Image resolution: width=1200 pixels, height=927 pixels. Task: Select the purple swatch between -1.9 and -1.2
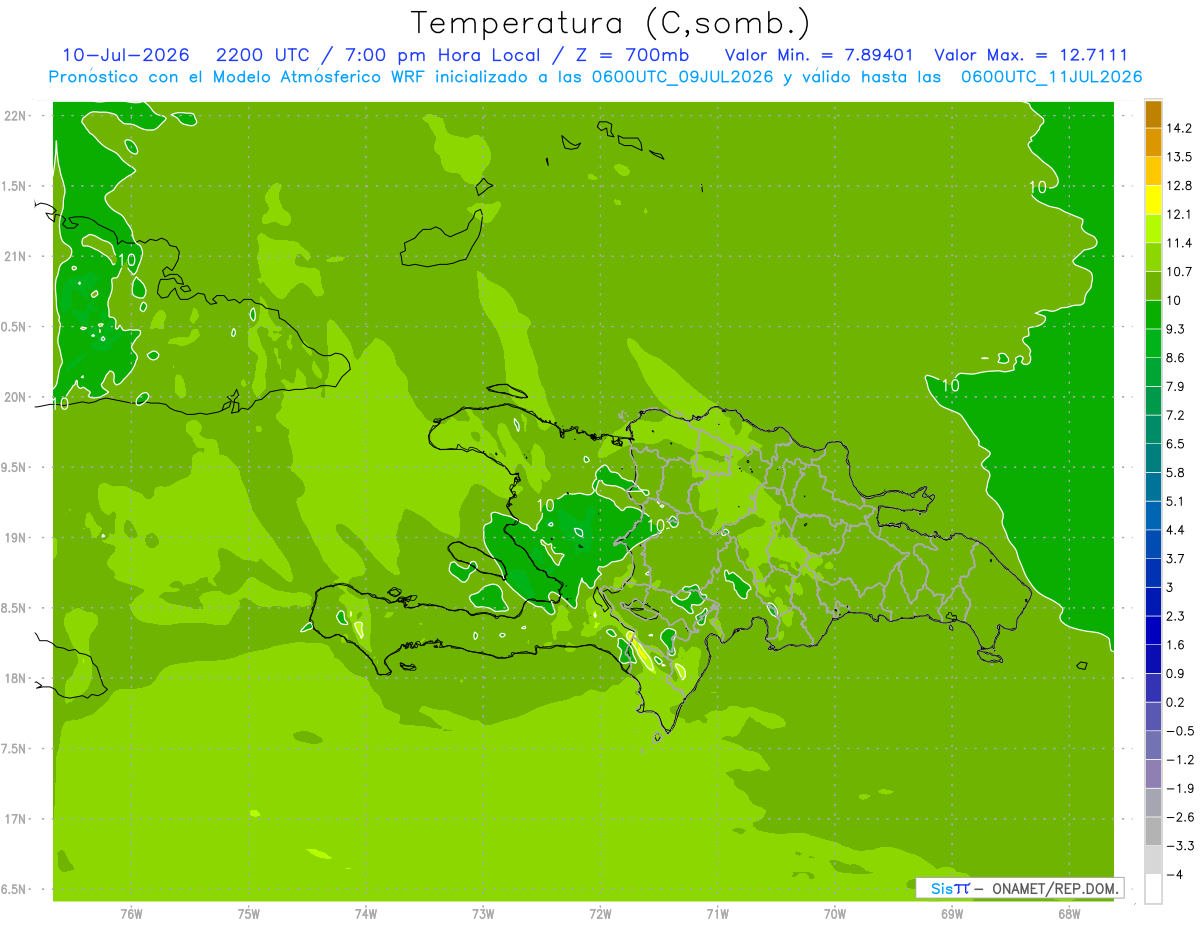(1153, 774)
